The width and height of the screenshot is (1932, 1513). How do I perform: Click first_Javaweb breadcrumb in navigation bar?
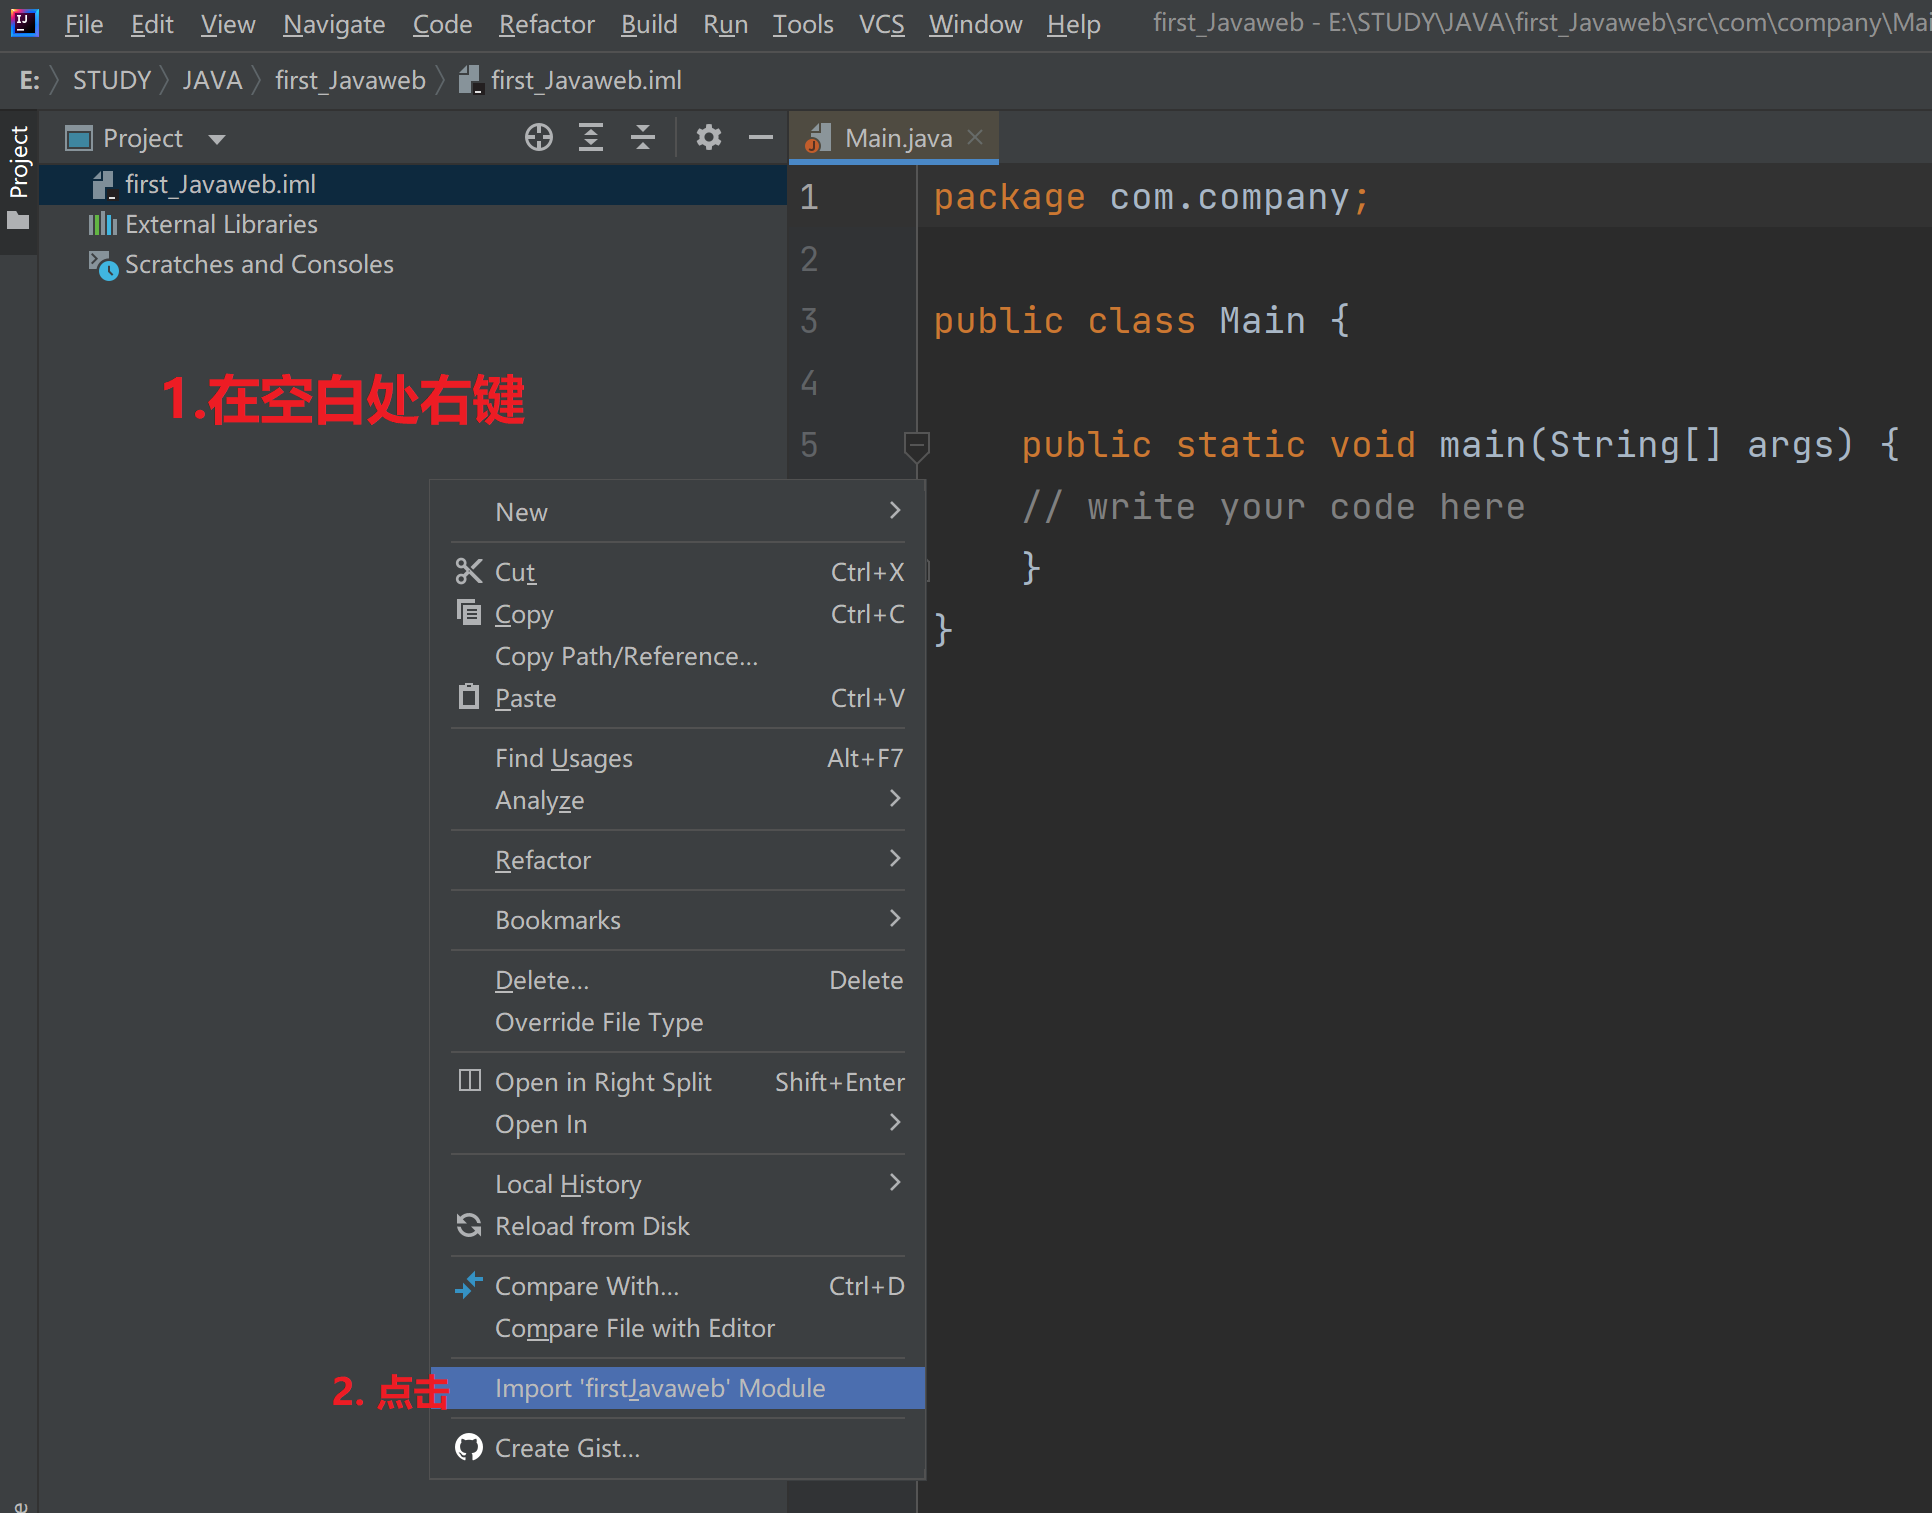pos(350,80)
